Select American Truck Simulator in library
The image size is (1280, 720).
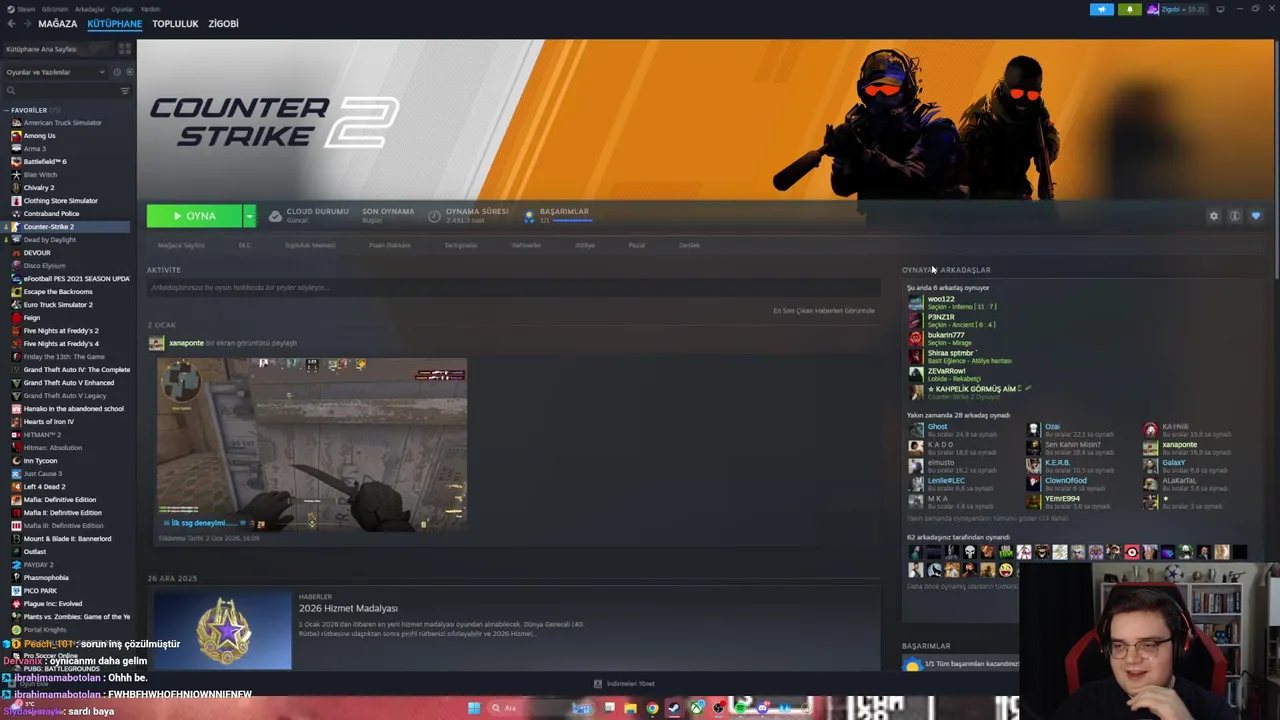(62, 123)
